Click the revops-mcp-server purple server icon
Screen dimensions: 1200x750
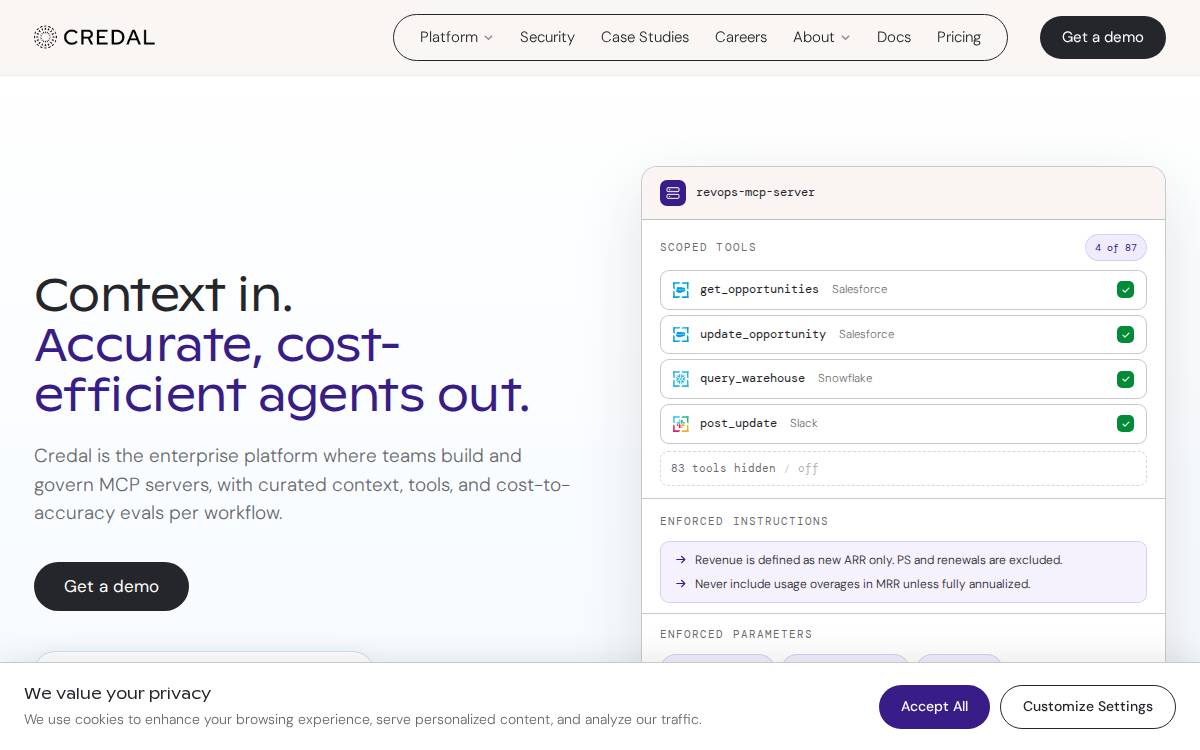[673, 193]
